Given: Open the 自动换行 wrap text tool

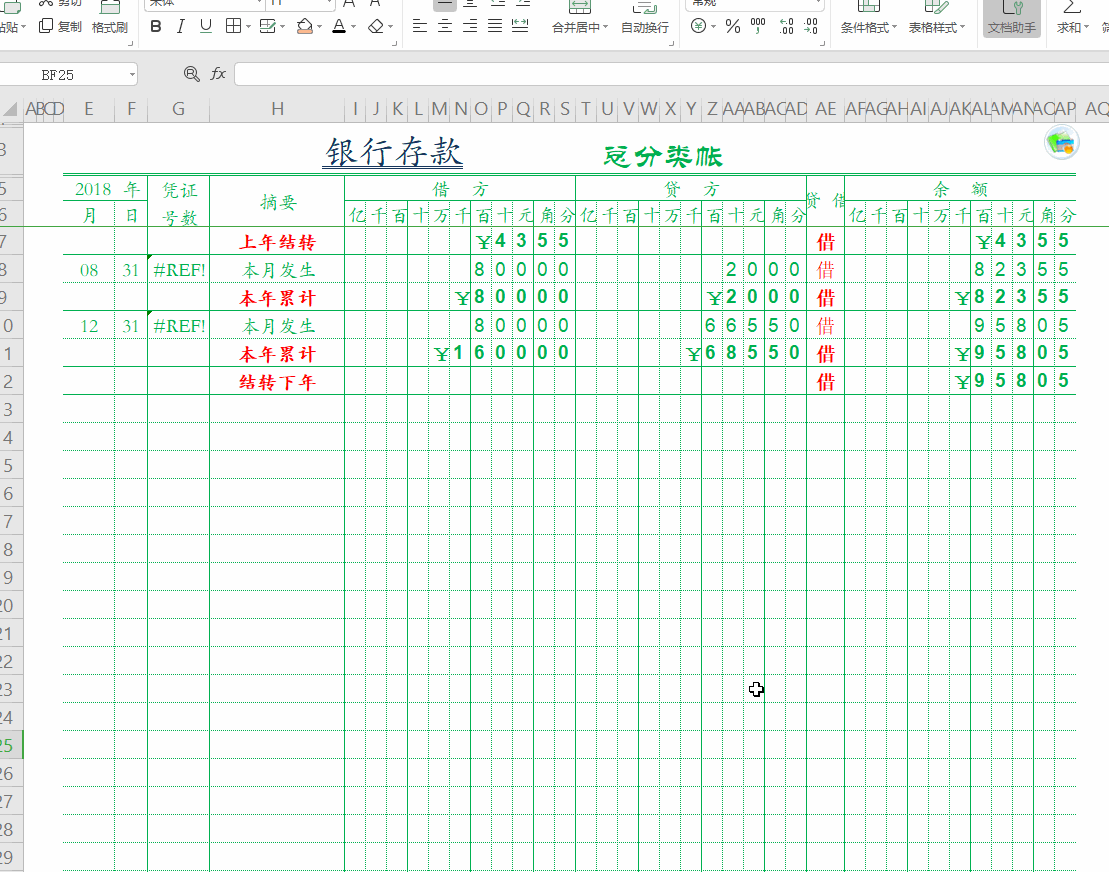Looking at the screenshot, I should pos(644,27).
